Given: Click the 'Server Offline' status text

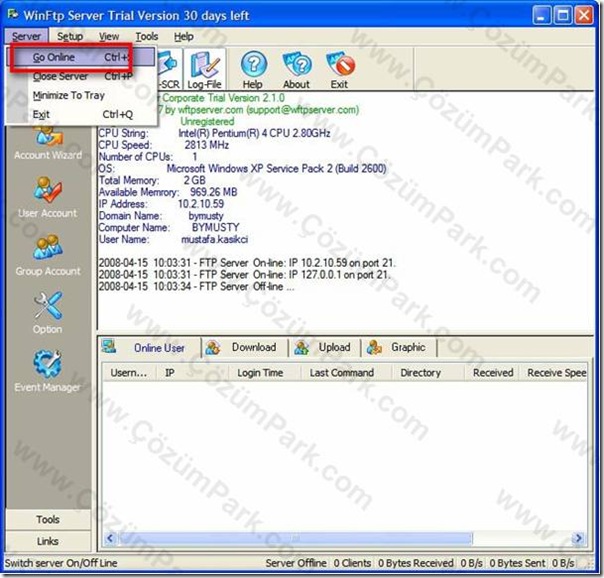Looking at the screenshot, I should click(296, 563).
